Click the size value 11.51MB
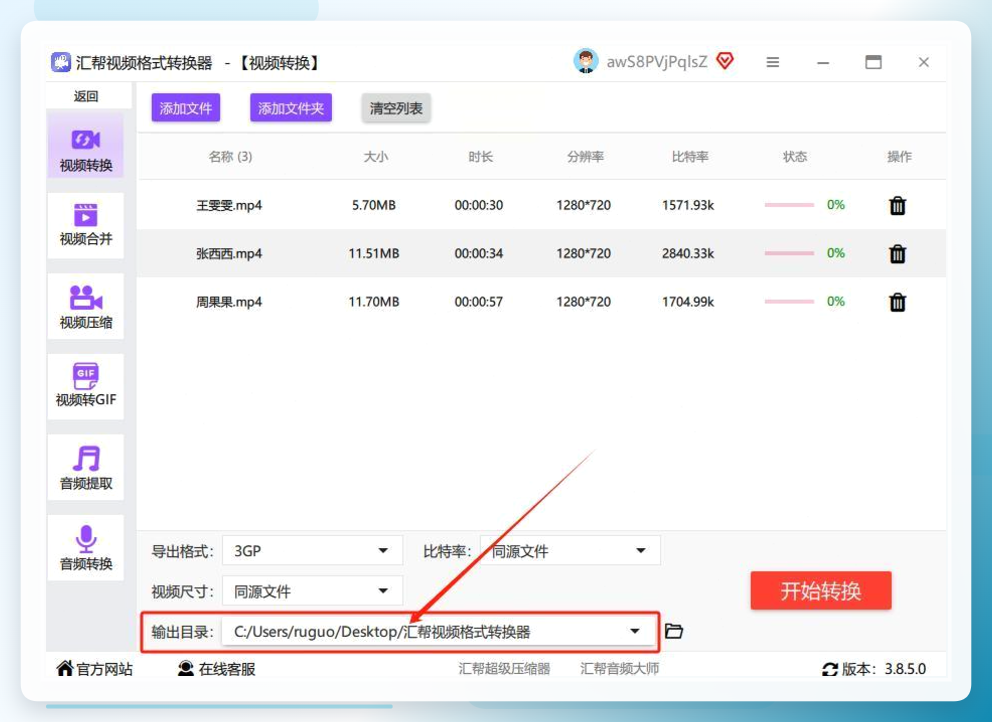Viewport: 992px width, 722px height. [x=374, y=253]
